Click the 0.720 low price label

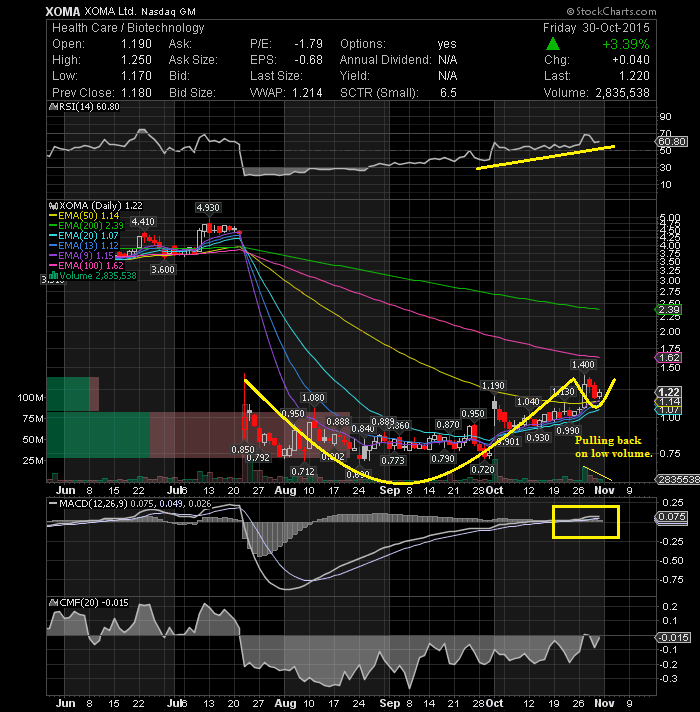pyautogui.click(x=483, y=469)
